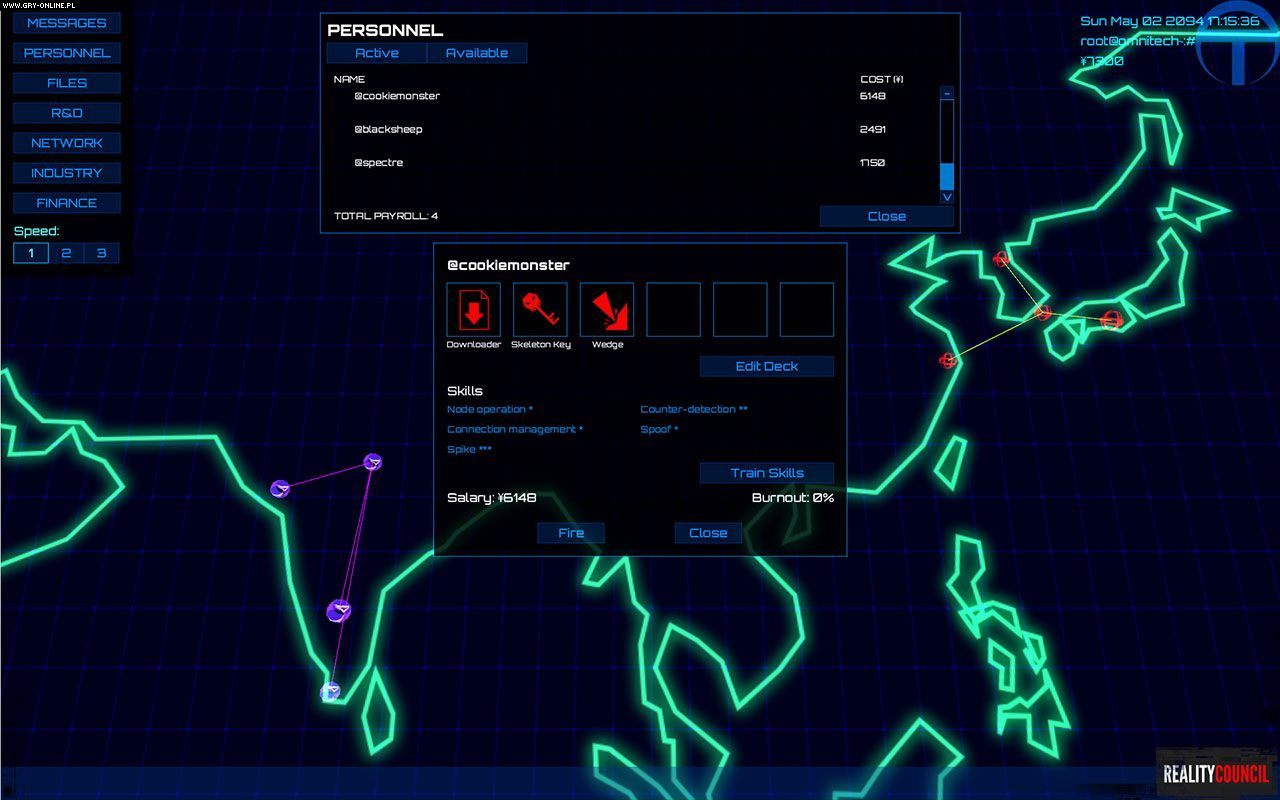This screenshot has width=1280, height=800.
Task: Select the southernmost purple node in India
Action: click(330, 691)
